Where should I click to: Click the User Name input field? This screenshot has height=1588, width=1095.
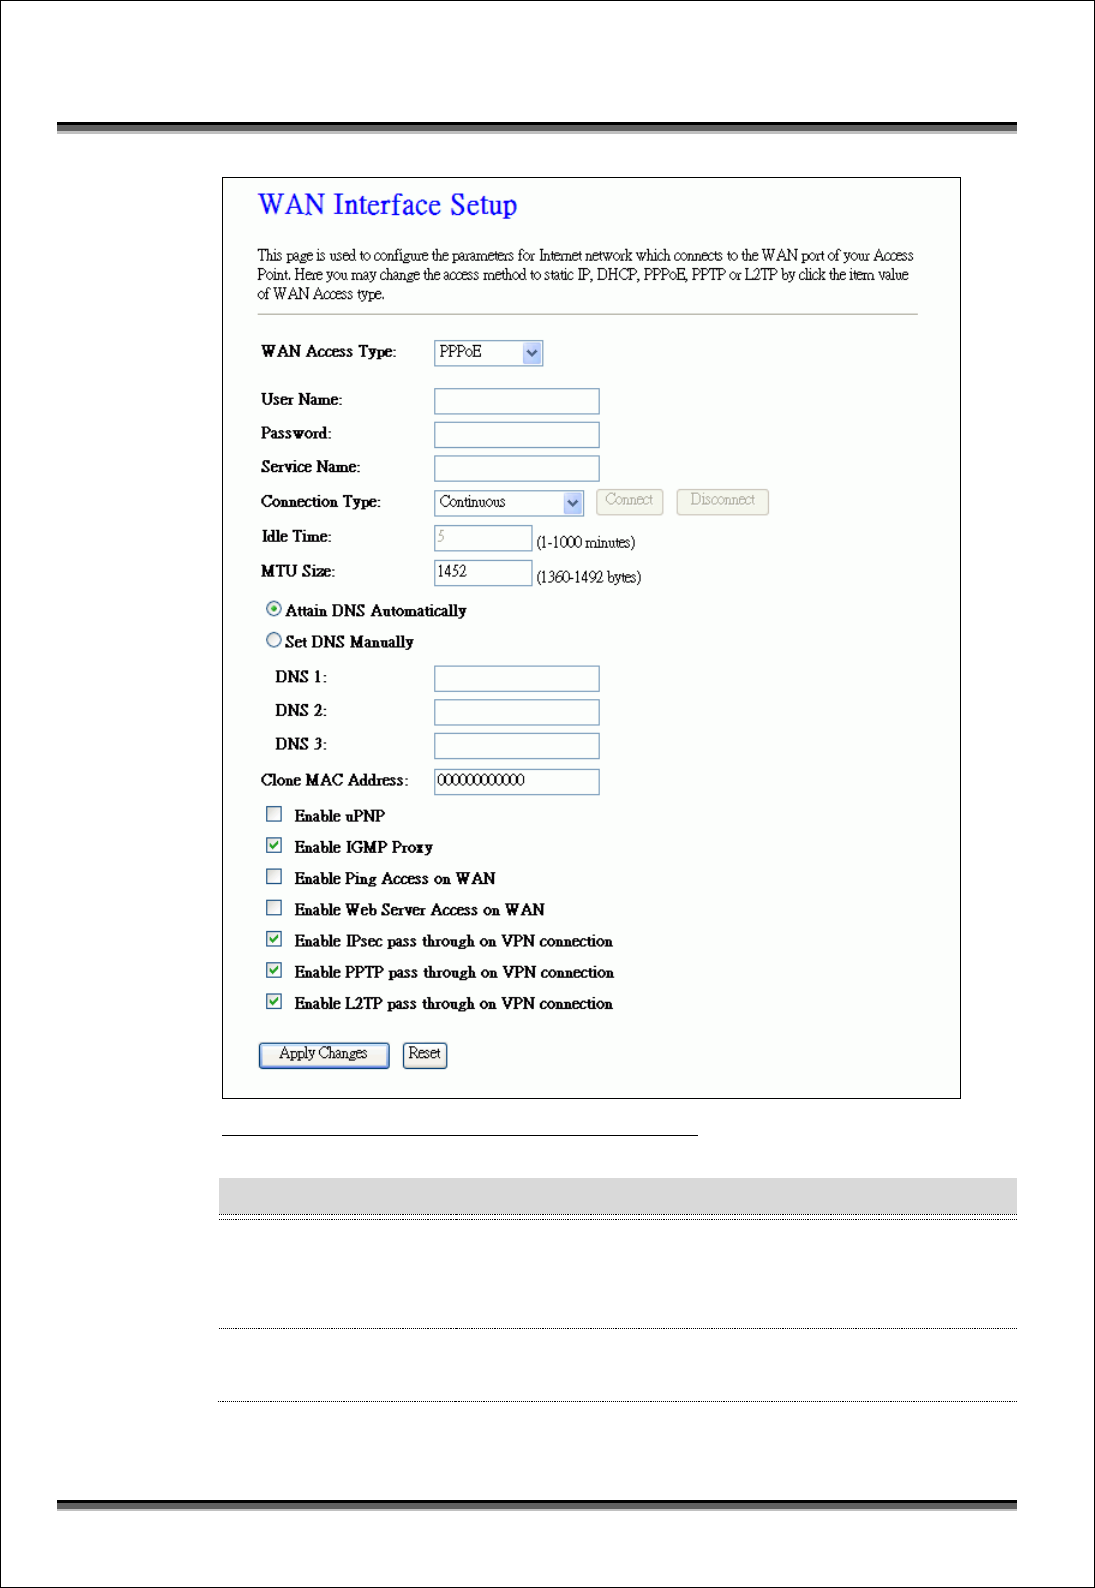coord(516,401)
